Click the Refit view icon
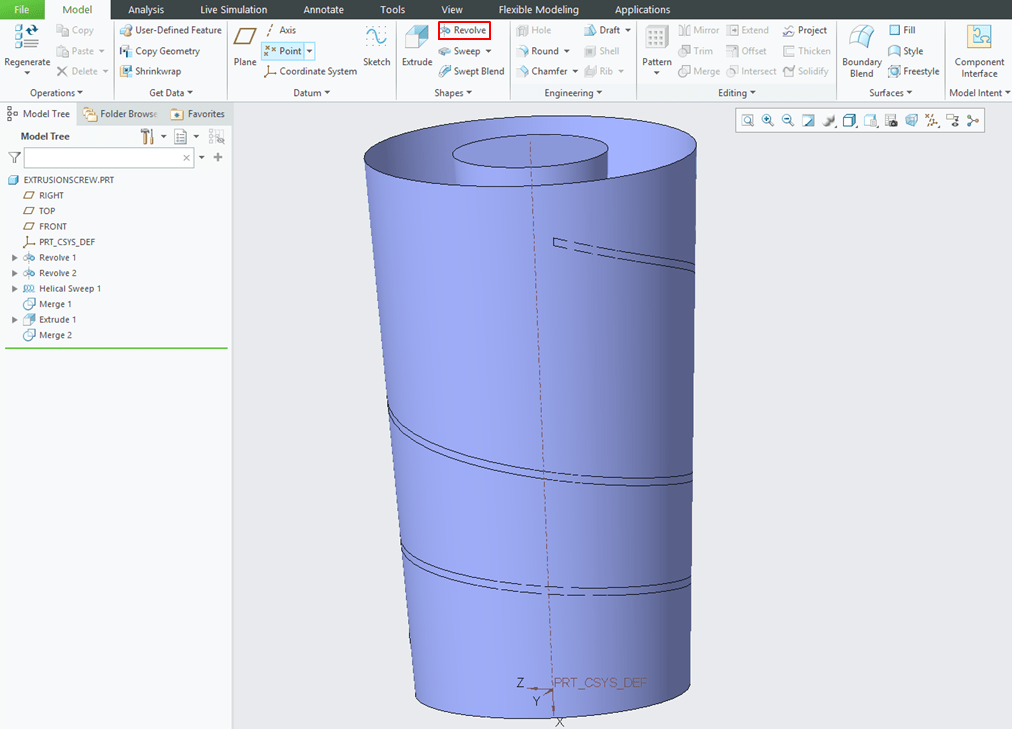The image size is (1012, 729). 747,121
